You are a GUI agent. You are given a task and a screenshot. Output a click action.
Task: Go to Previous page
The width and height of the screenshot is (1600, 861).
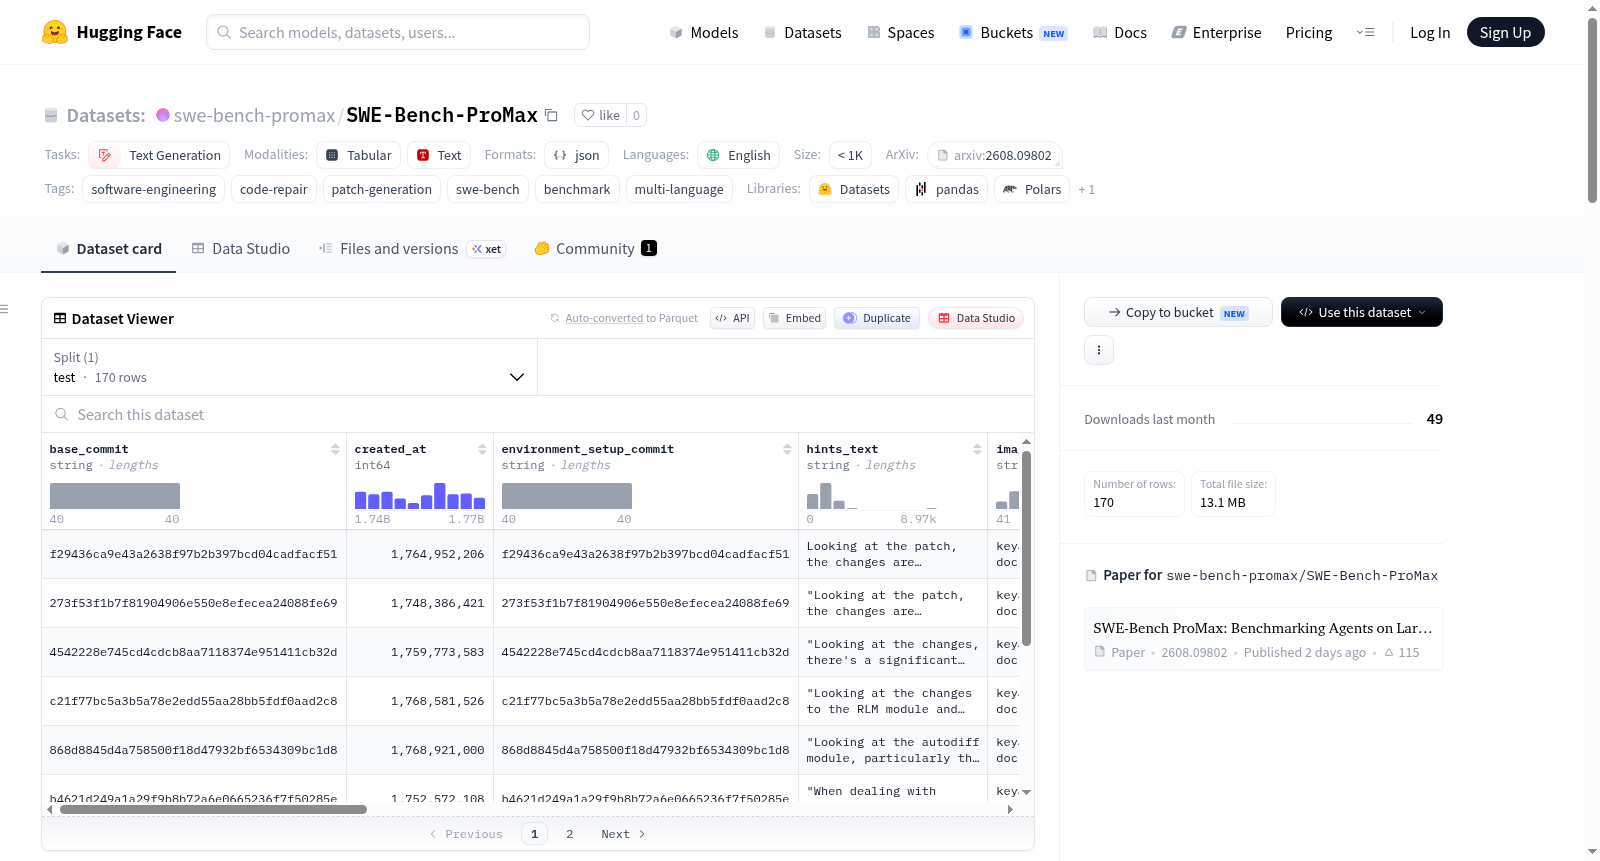click(x=466, y=834)
